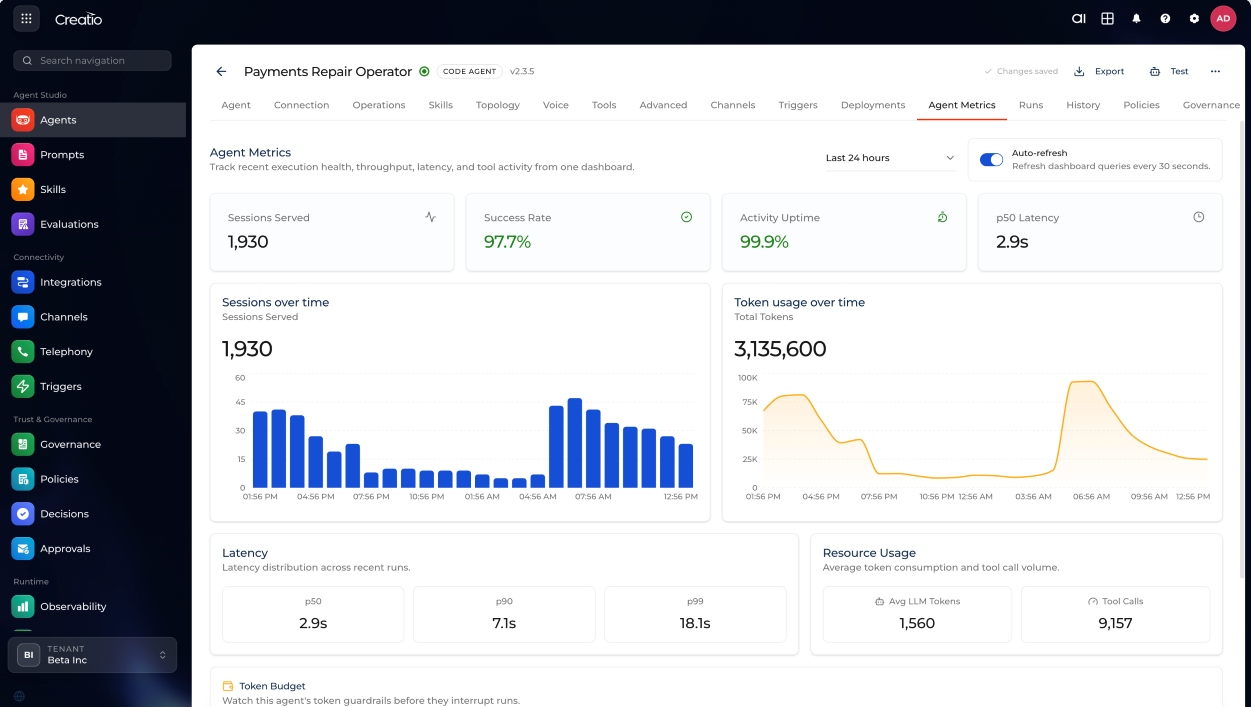
Task: Click the Export button
Action: pyautogui.click(x=1099, y=72)
